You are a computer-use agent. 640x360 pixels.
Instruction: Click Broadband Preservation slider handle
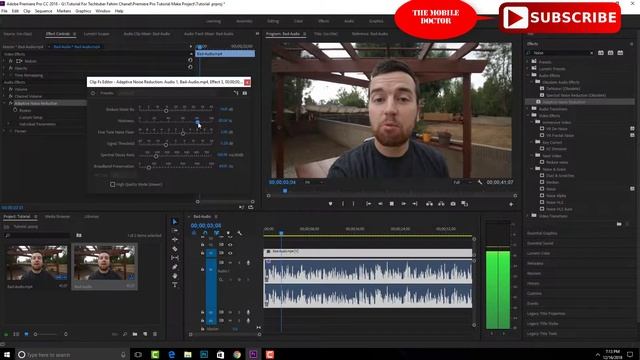(x=149, y=168)
